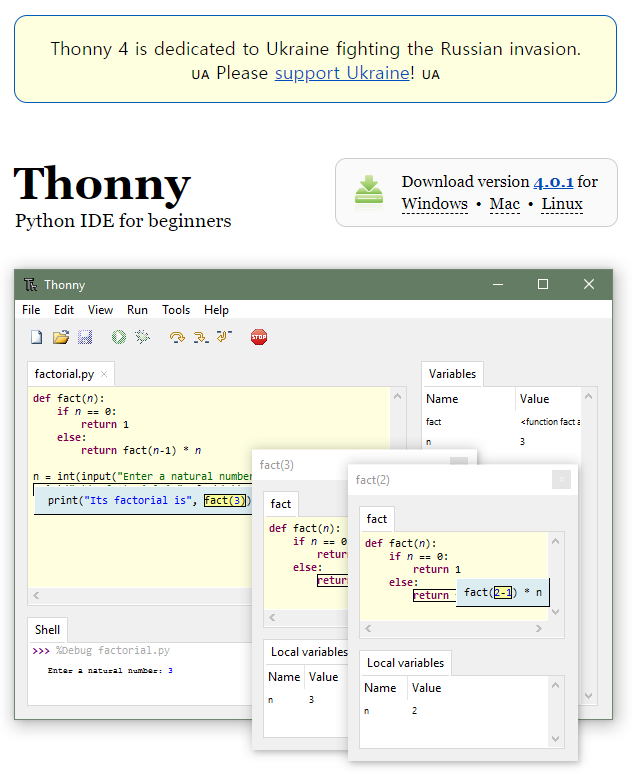The image size is (634, 774).
Task: Click the Thonny logo icon in title bar
Action: (31, 285)
